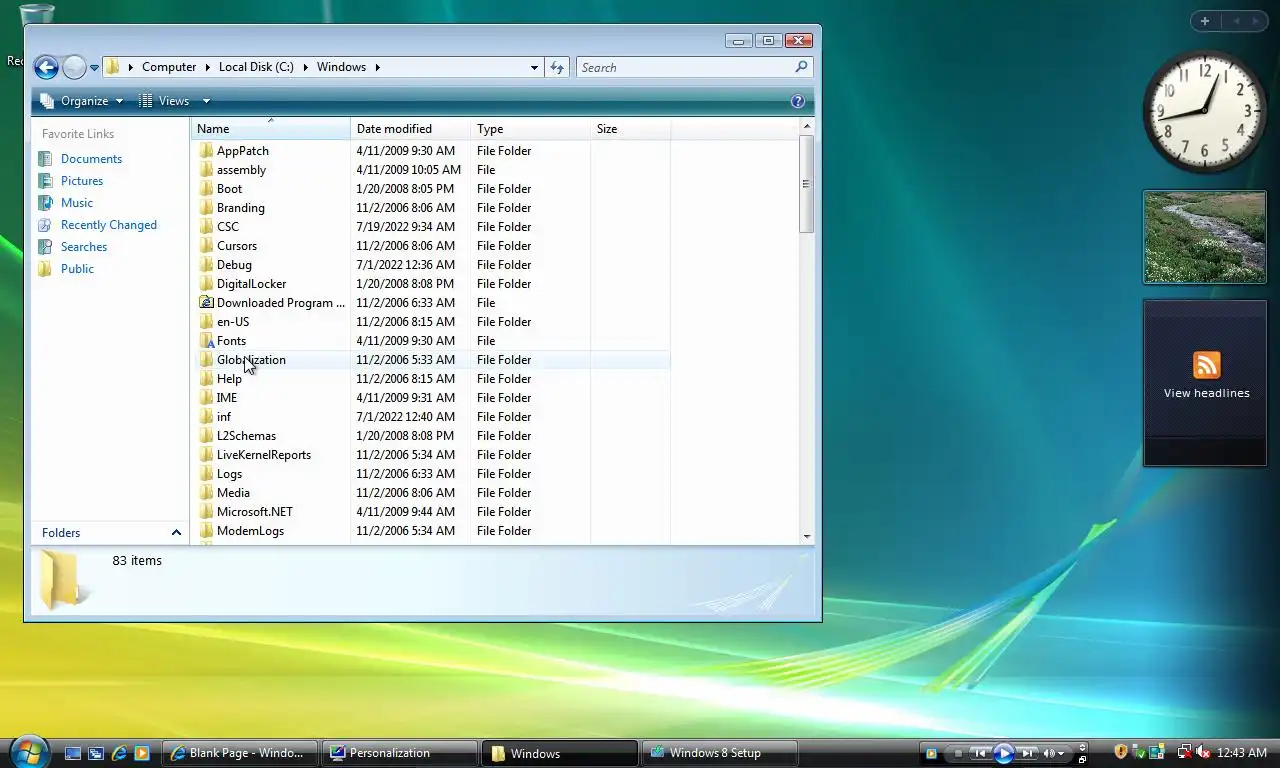Screen dimensions: 1280x768
Task: Open Searches in Favorite Links
Action: click(x=84, y=247)
